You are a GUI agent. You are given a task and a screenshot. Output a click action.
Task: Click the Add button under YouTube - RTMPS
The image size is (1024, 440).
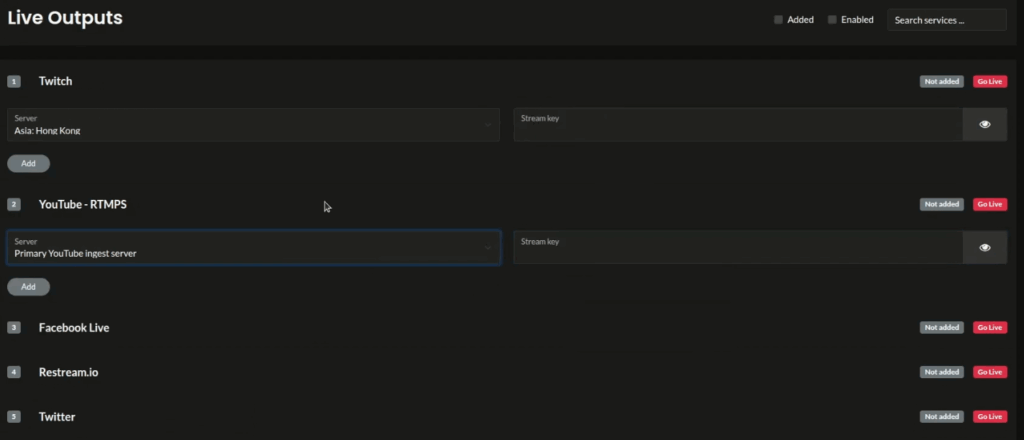click(x=28, y=287)
